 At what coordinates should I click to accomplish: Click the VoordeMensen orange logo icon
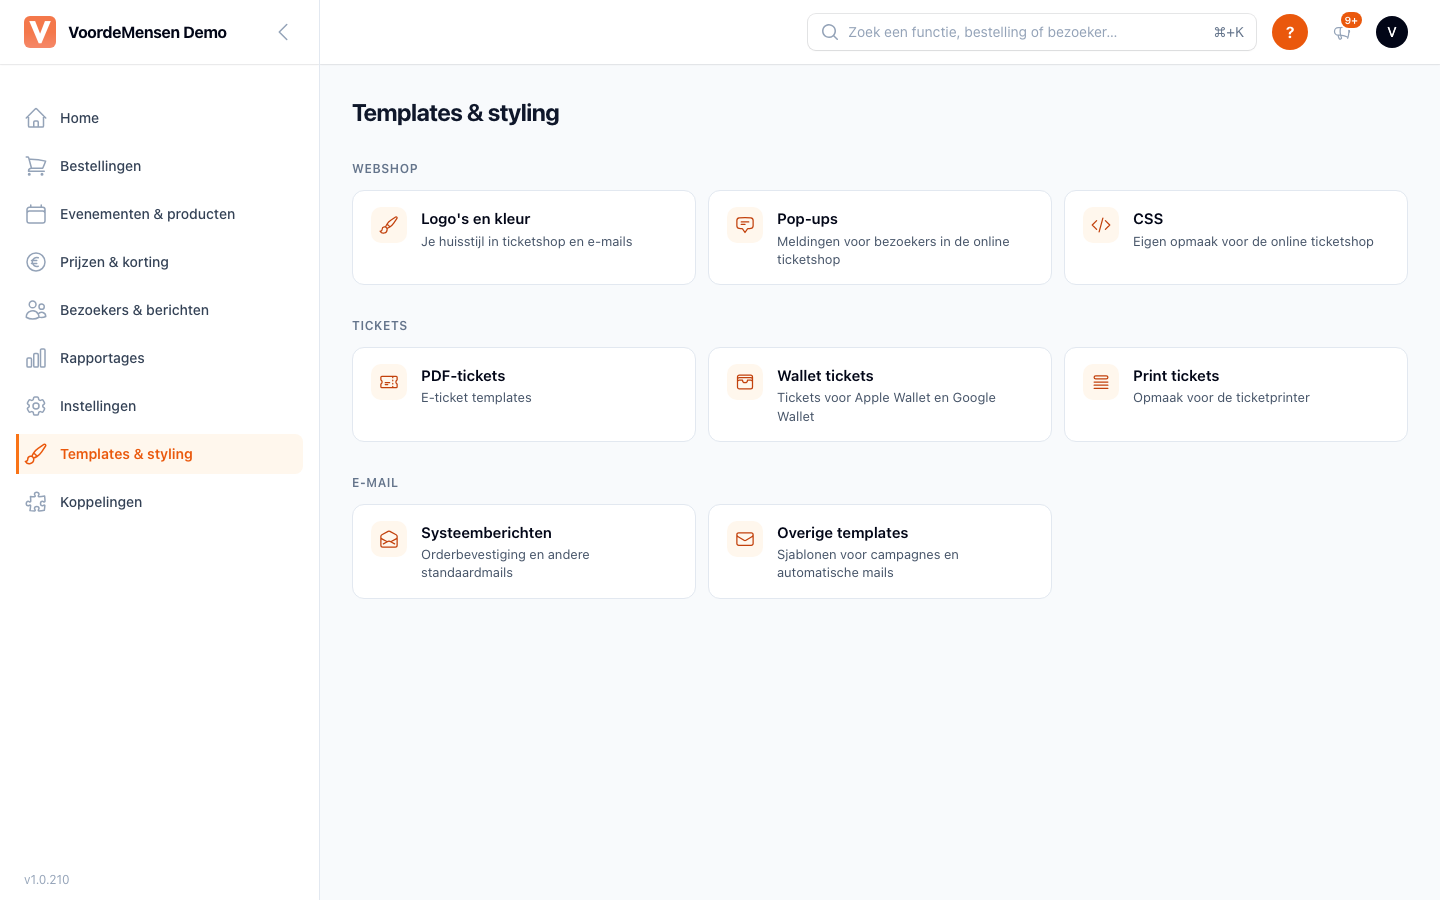click(x=40, y=32)
